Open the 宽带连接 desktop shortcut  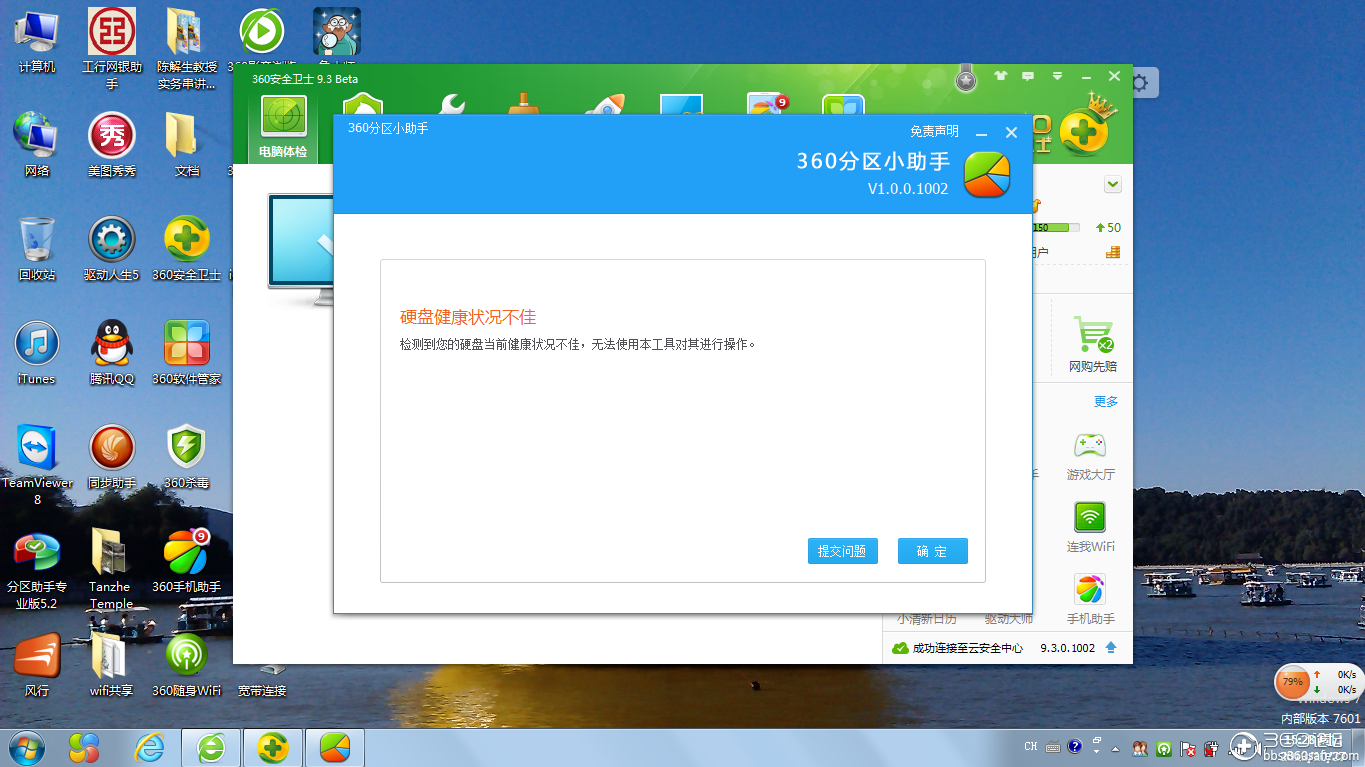262,680
